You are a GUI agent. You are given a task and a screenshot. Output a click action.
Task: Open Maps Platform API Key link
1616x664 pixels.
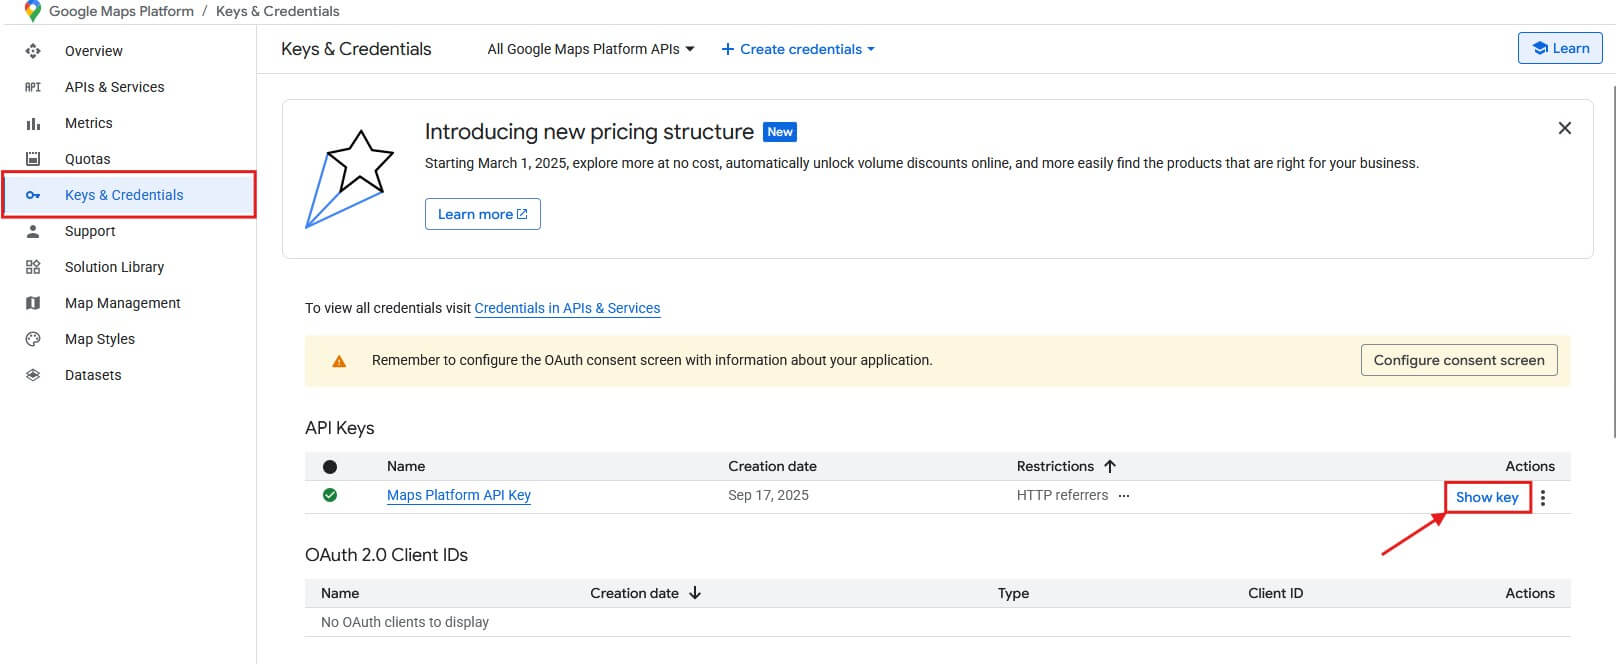[x=458, y=495]
